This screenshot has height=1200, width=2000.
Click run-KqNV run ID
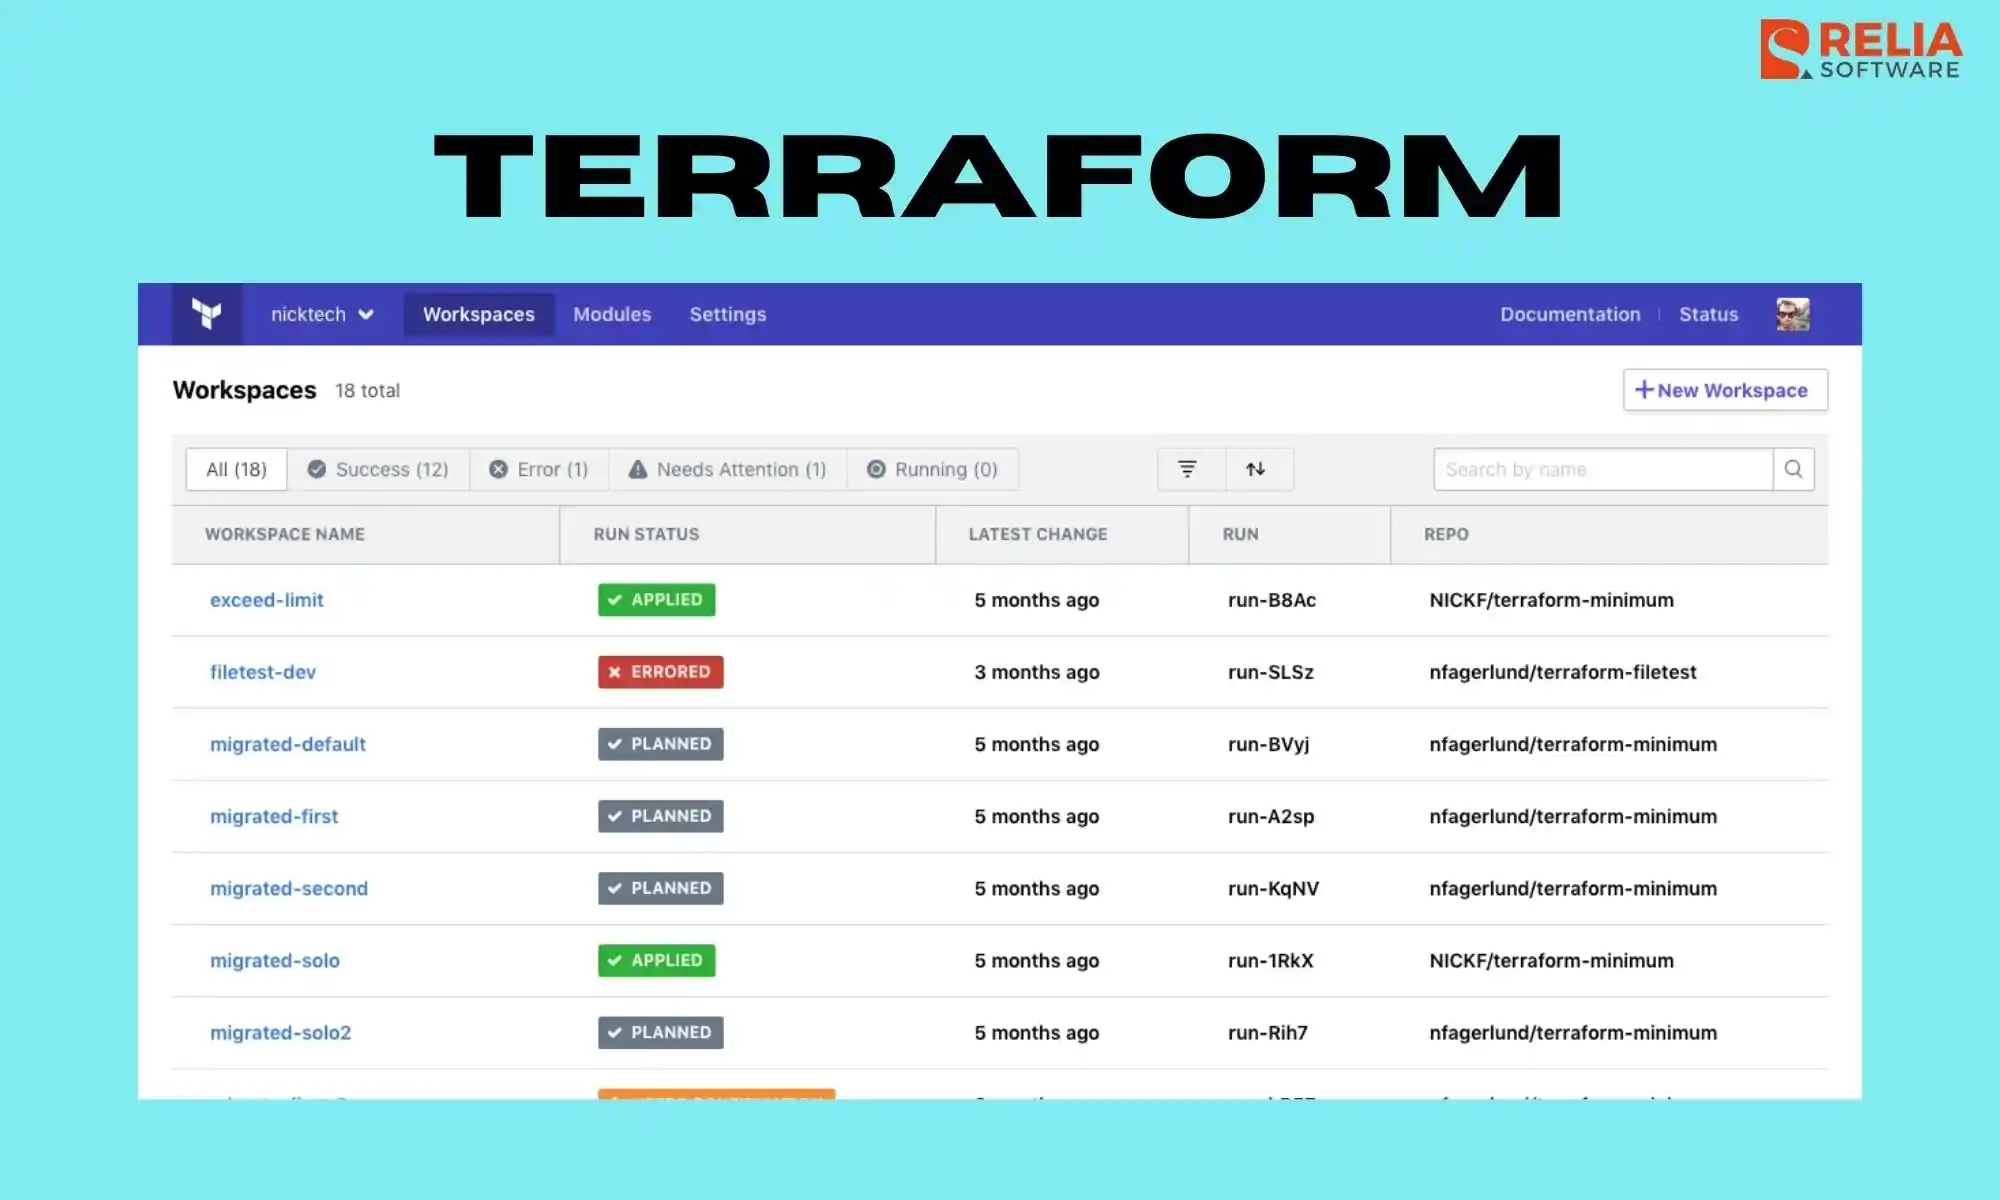[1273, 888]
